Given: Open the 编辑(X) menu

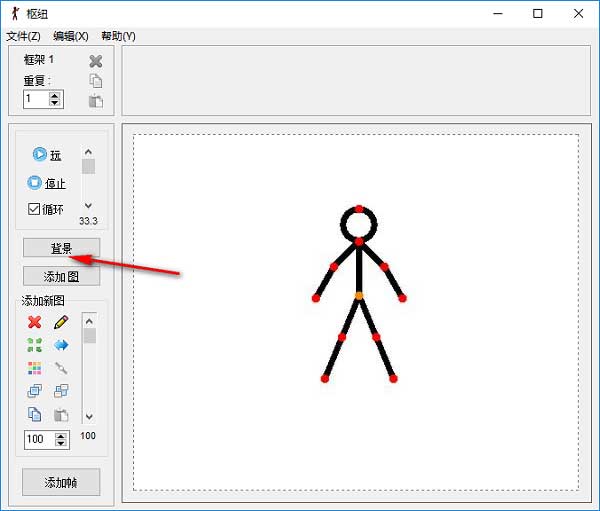Looking at the screenshot, I should coord(71,36).
